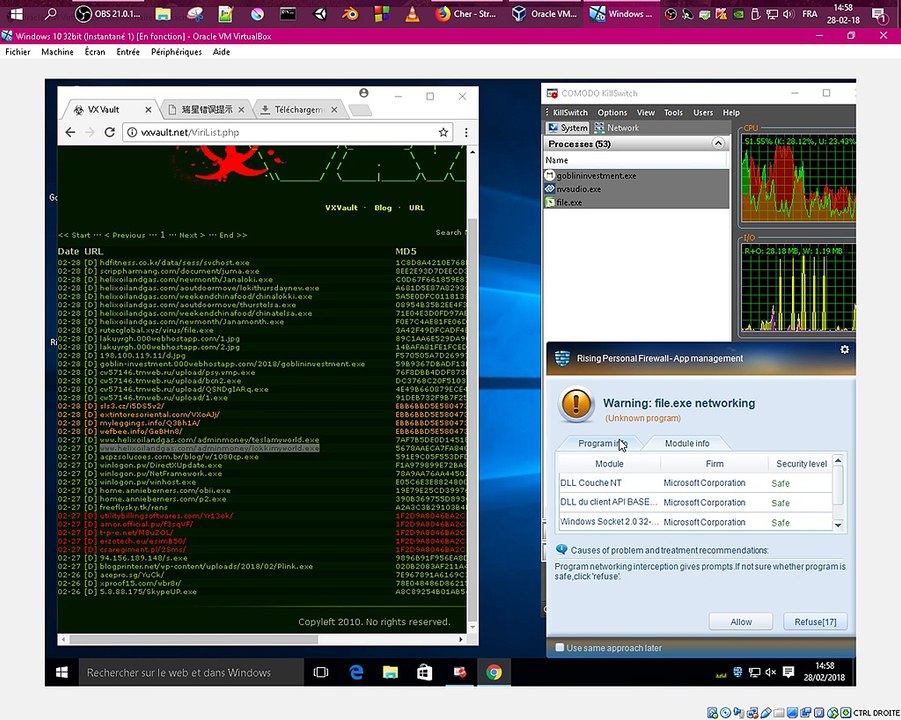
Task: Click Chrome's back arrow
Action: pyautogui.click(x=70, y=132)
